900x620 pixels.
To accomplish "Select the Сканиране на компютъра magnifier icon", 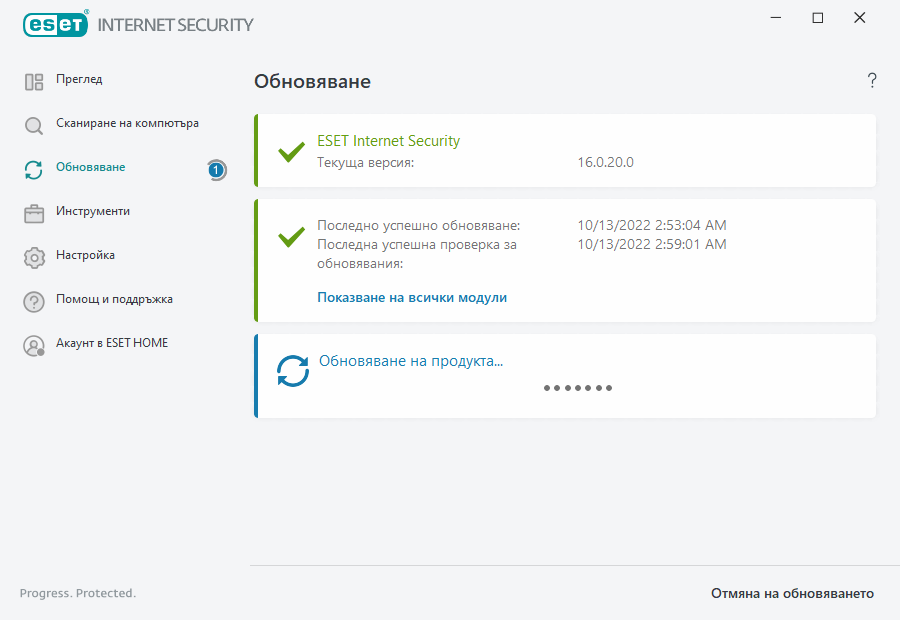I will (33, 124).
